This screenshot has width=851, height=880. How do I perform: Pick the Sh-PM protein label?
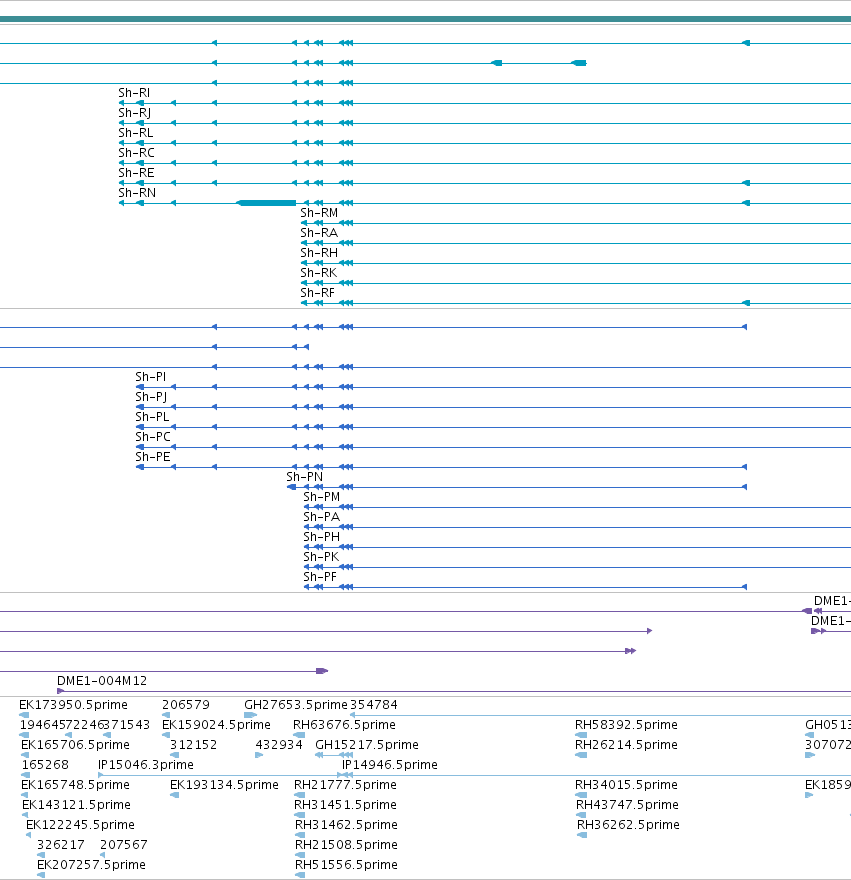coord(322,497)
